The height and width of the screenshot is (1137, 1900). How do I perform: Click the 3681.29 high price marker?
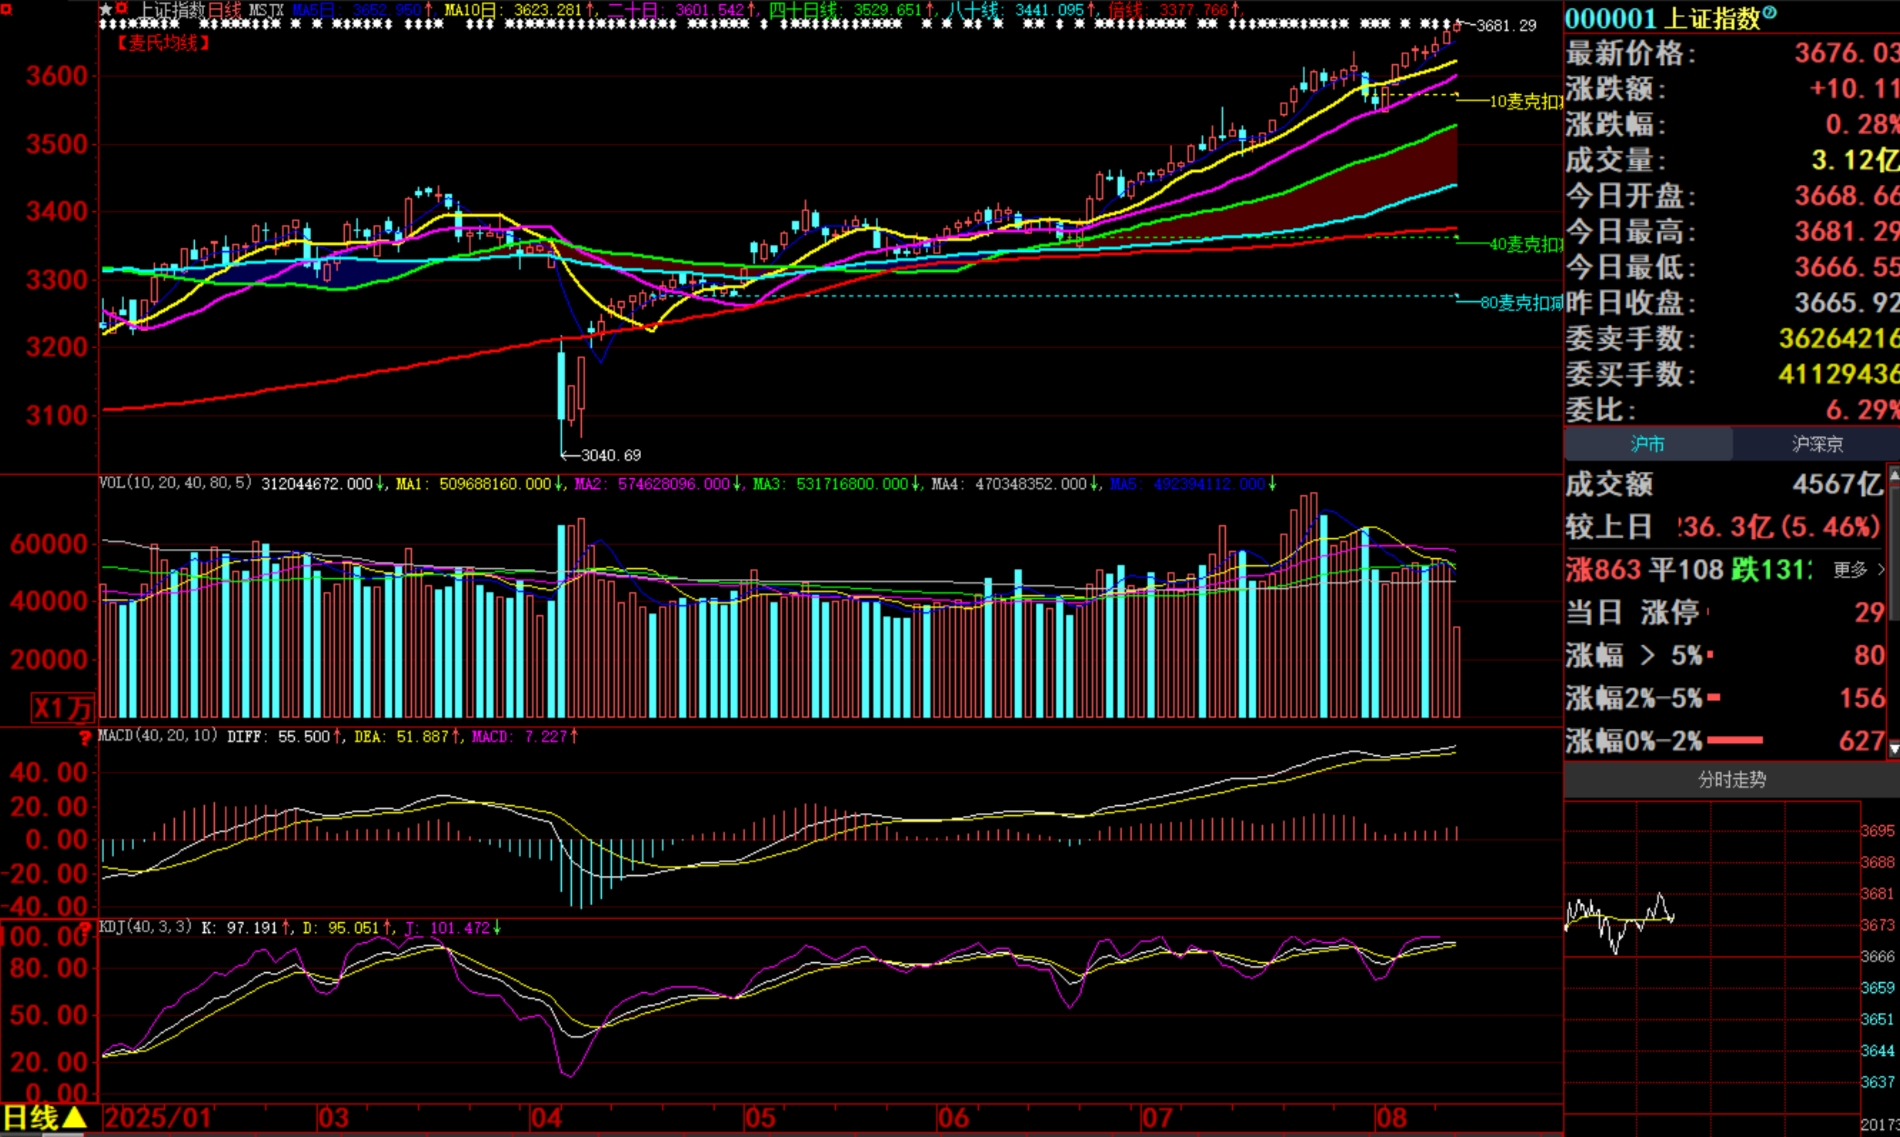(x=1506, y=26)
